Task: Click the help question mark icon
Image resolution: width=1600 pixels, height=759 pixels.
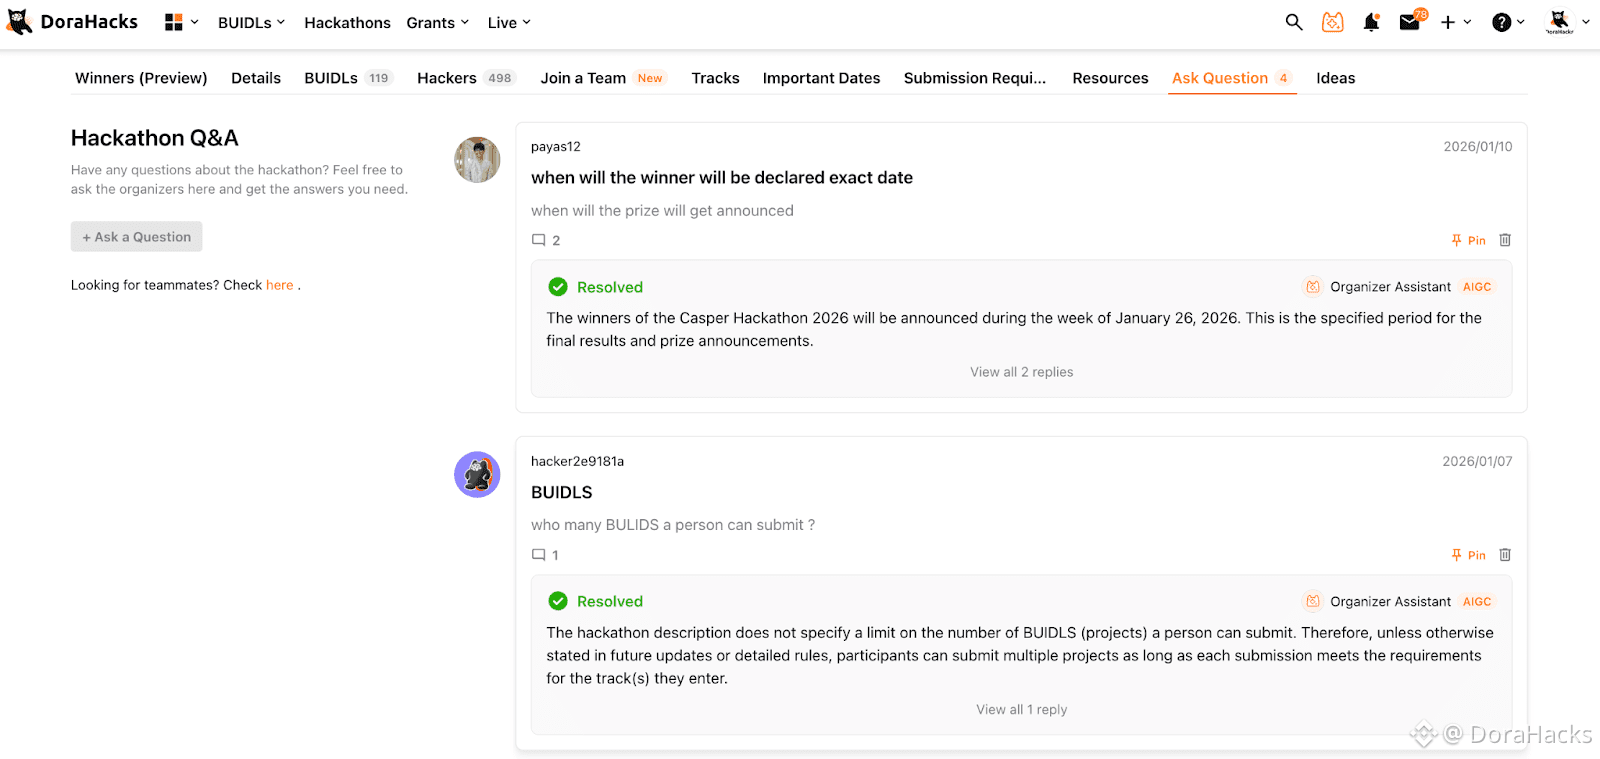Action: [1502, 22]
